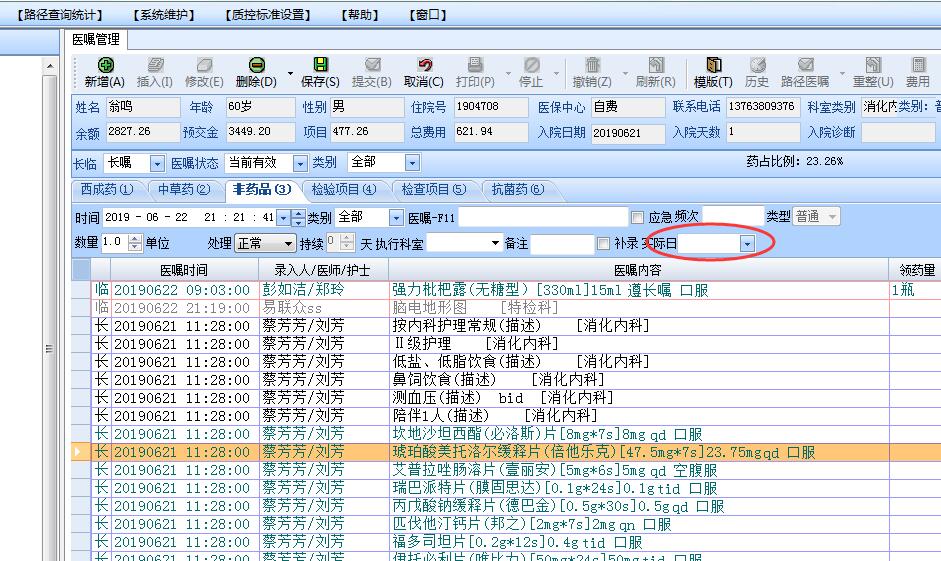Click the 刷新(R) refresh icon
The image size is (941, 561).
[656, 65]
